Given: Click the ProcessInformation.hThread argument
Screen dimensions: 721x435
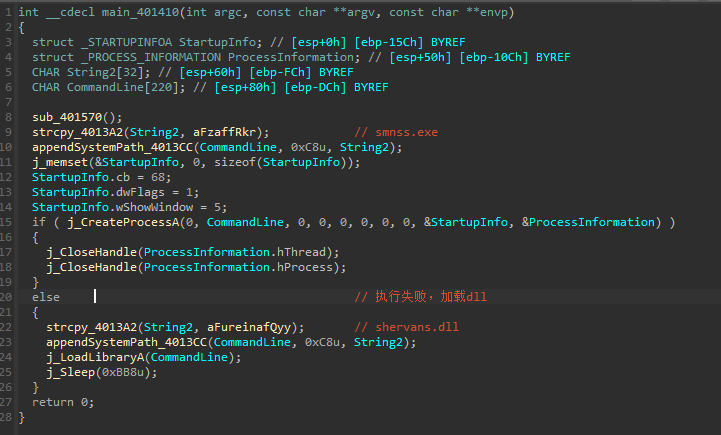Looking at the screenshot, I should [x=235, y=252].
